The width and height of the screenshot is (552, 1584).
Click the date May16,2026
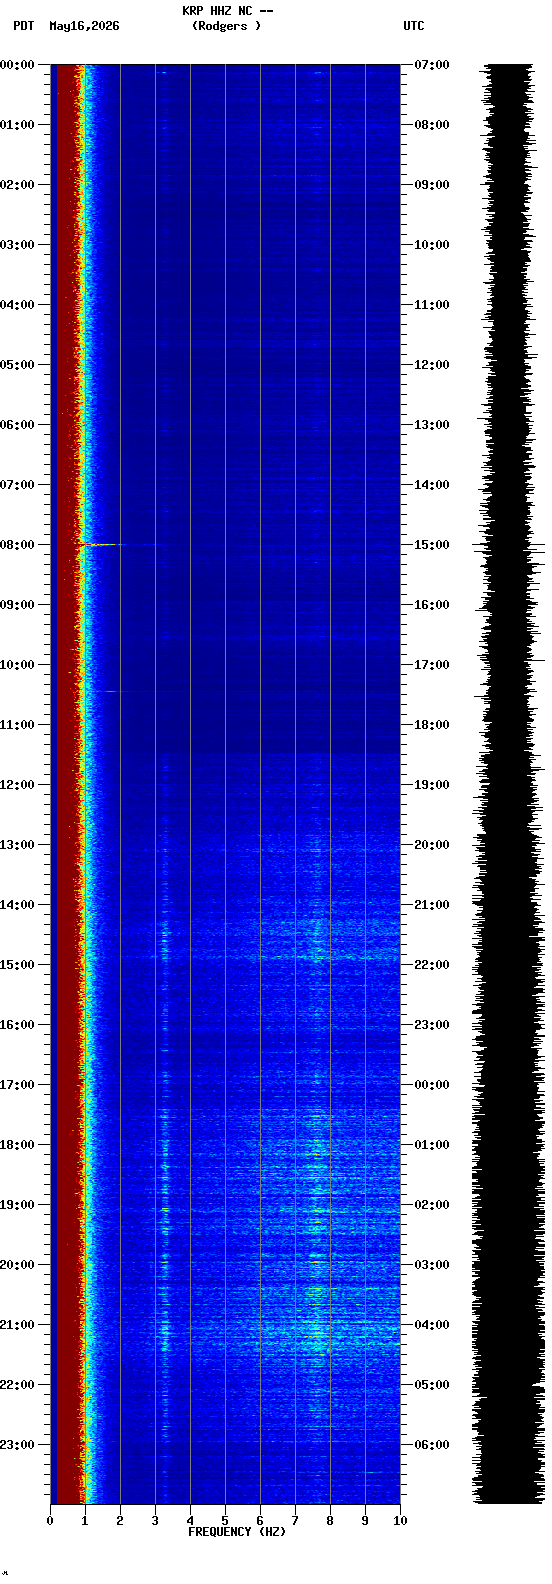84,26
